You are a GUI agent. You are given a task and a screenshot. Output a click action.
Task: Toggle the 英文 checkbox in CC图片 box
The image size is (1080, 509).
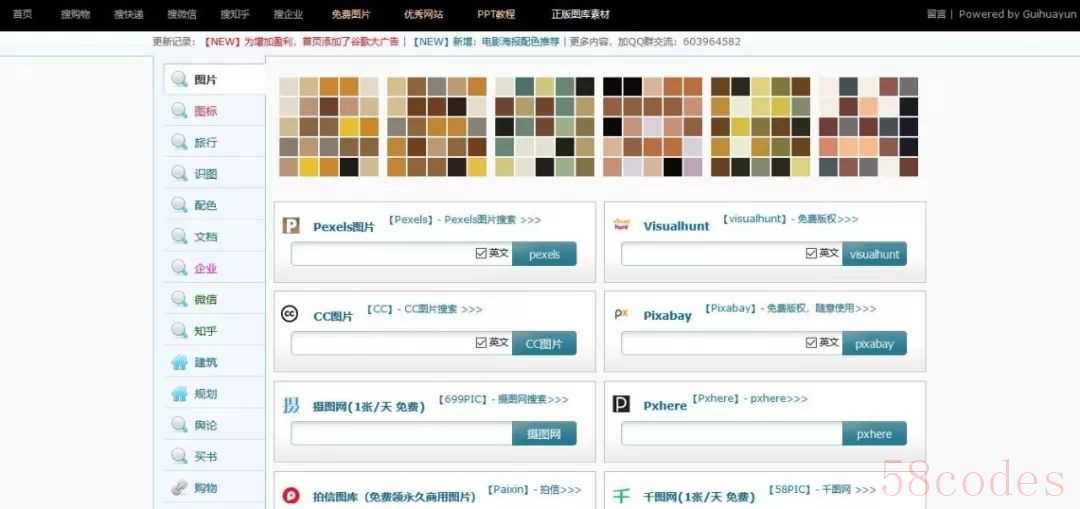(x=481, y=342)
